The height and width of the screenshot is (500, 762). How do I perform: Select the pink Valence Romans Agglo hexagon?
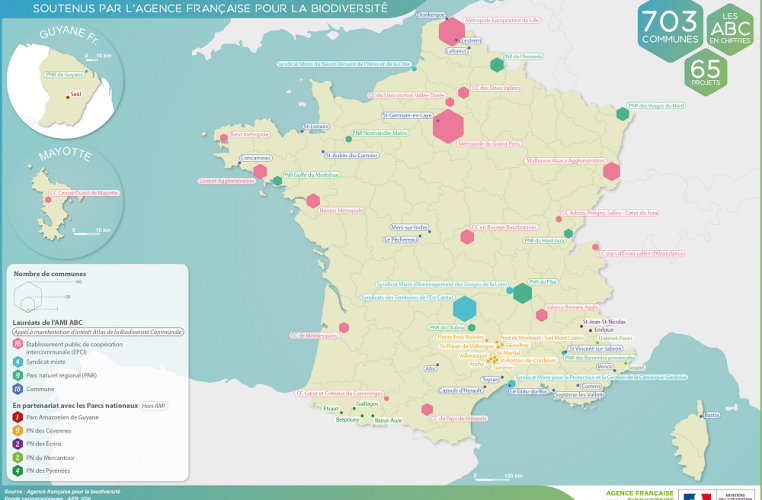[541, 315]
